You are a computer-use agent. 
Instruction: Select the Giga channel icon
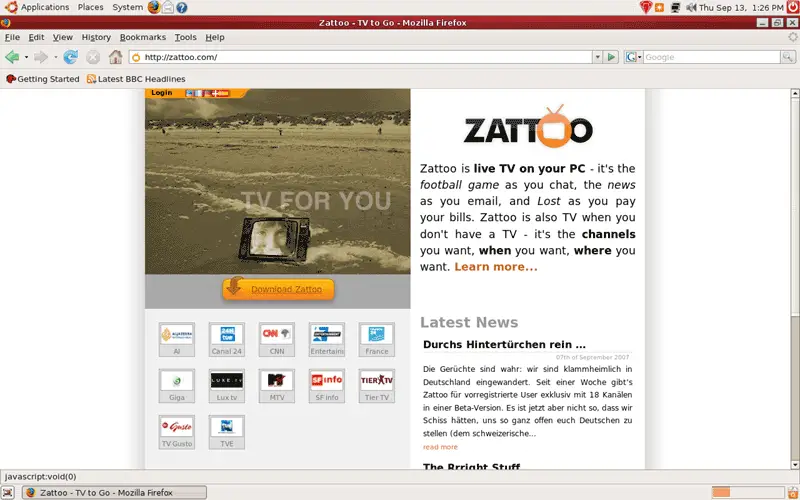(x=177, y=386)
